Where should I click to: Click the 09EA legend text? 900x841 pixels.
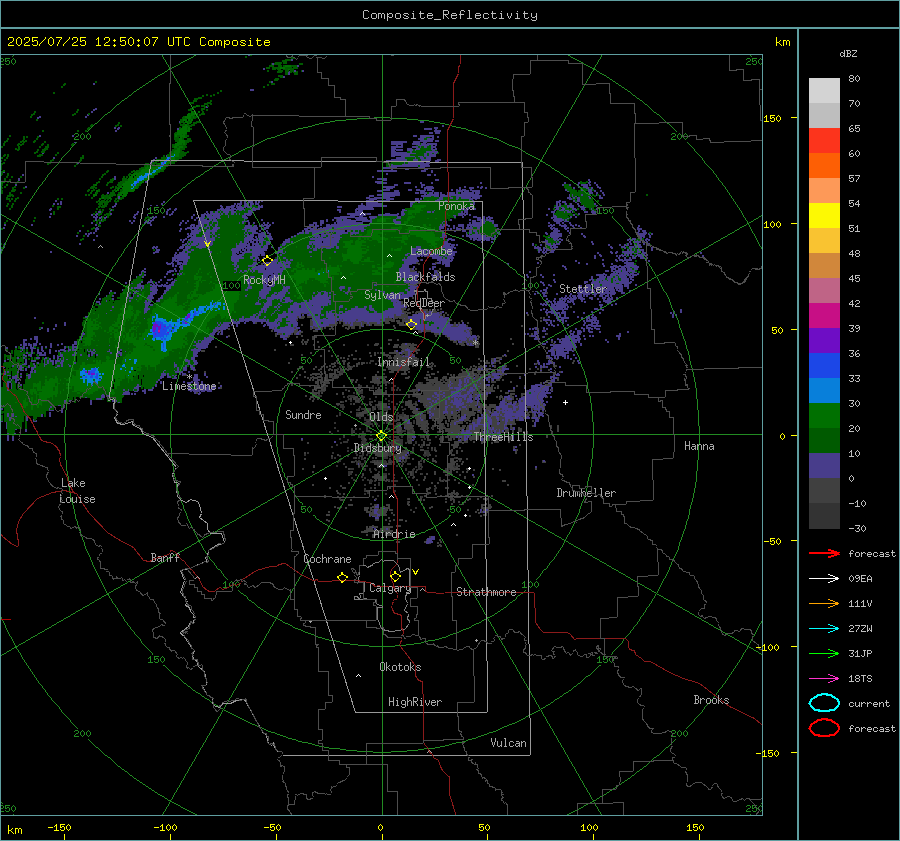pyautogui.click(x=860, y=579)
